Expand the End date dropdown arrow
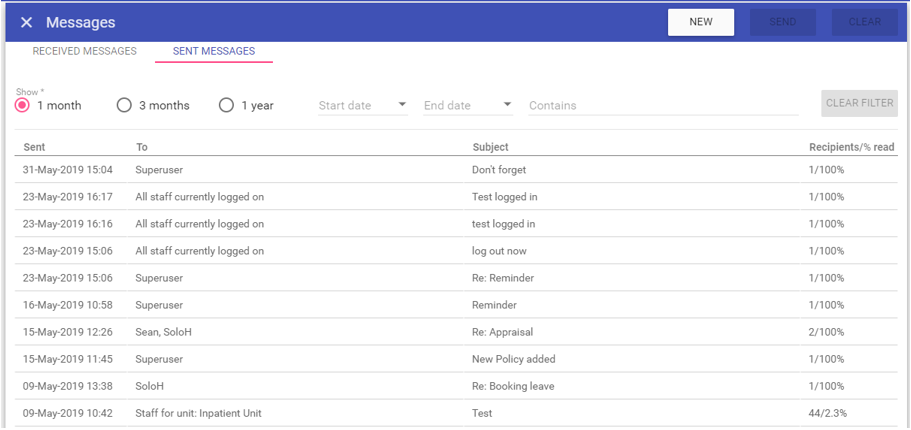Viewport: 911px width, 430px height. [507, 105]
